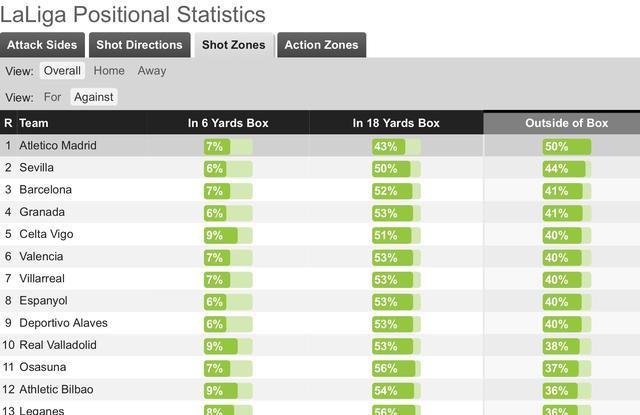Open the Athletic Bilbao team link

(56, 390)
